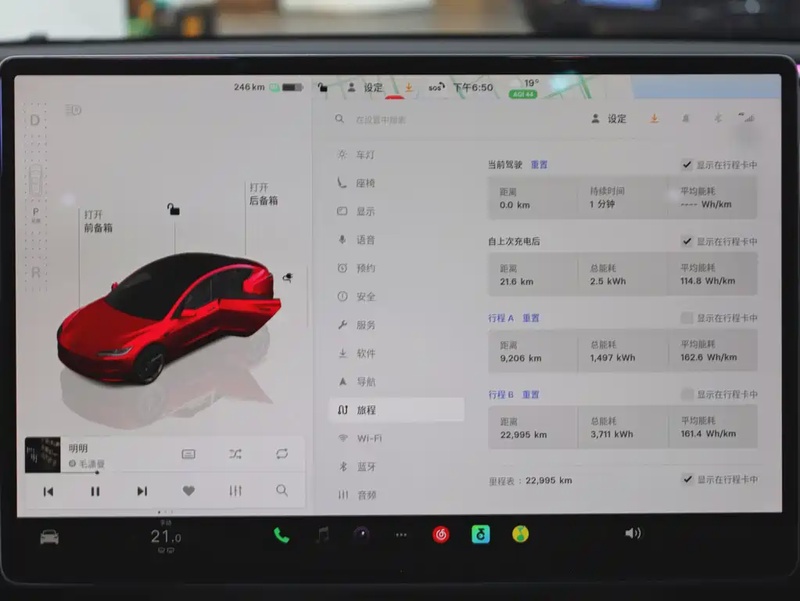Favorite the current song with heart icon
Viewport: 800px width, 601px height.
(188, 491)
